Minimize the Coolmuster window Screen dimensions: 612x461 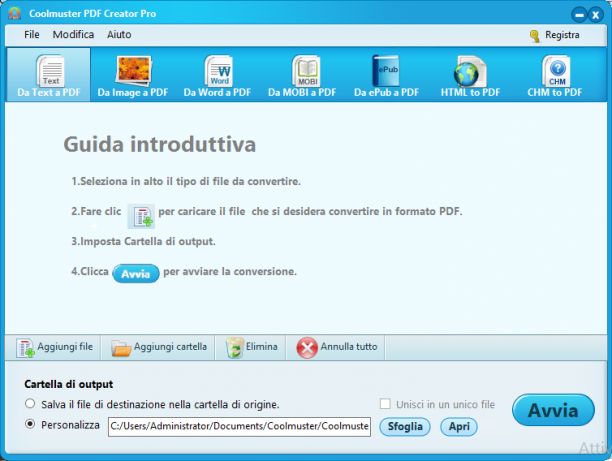[x=579, y=15]
